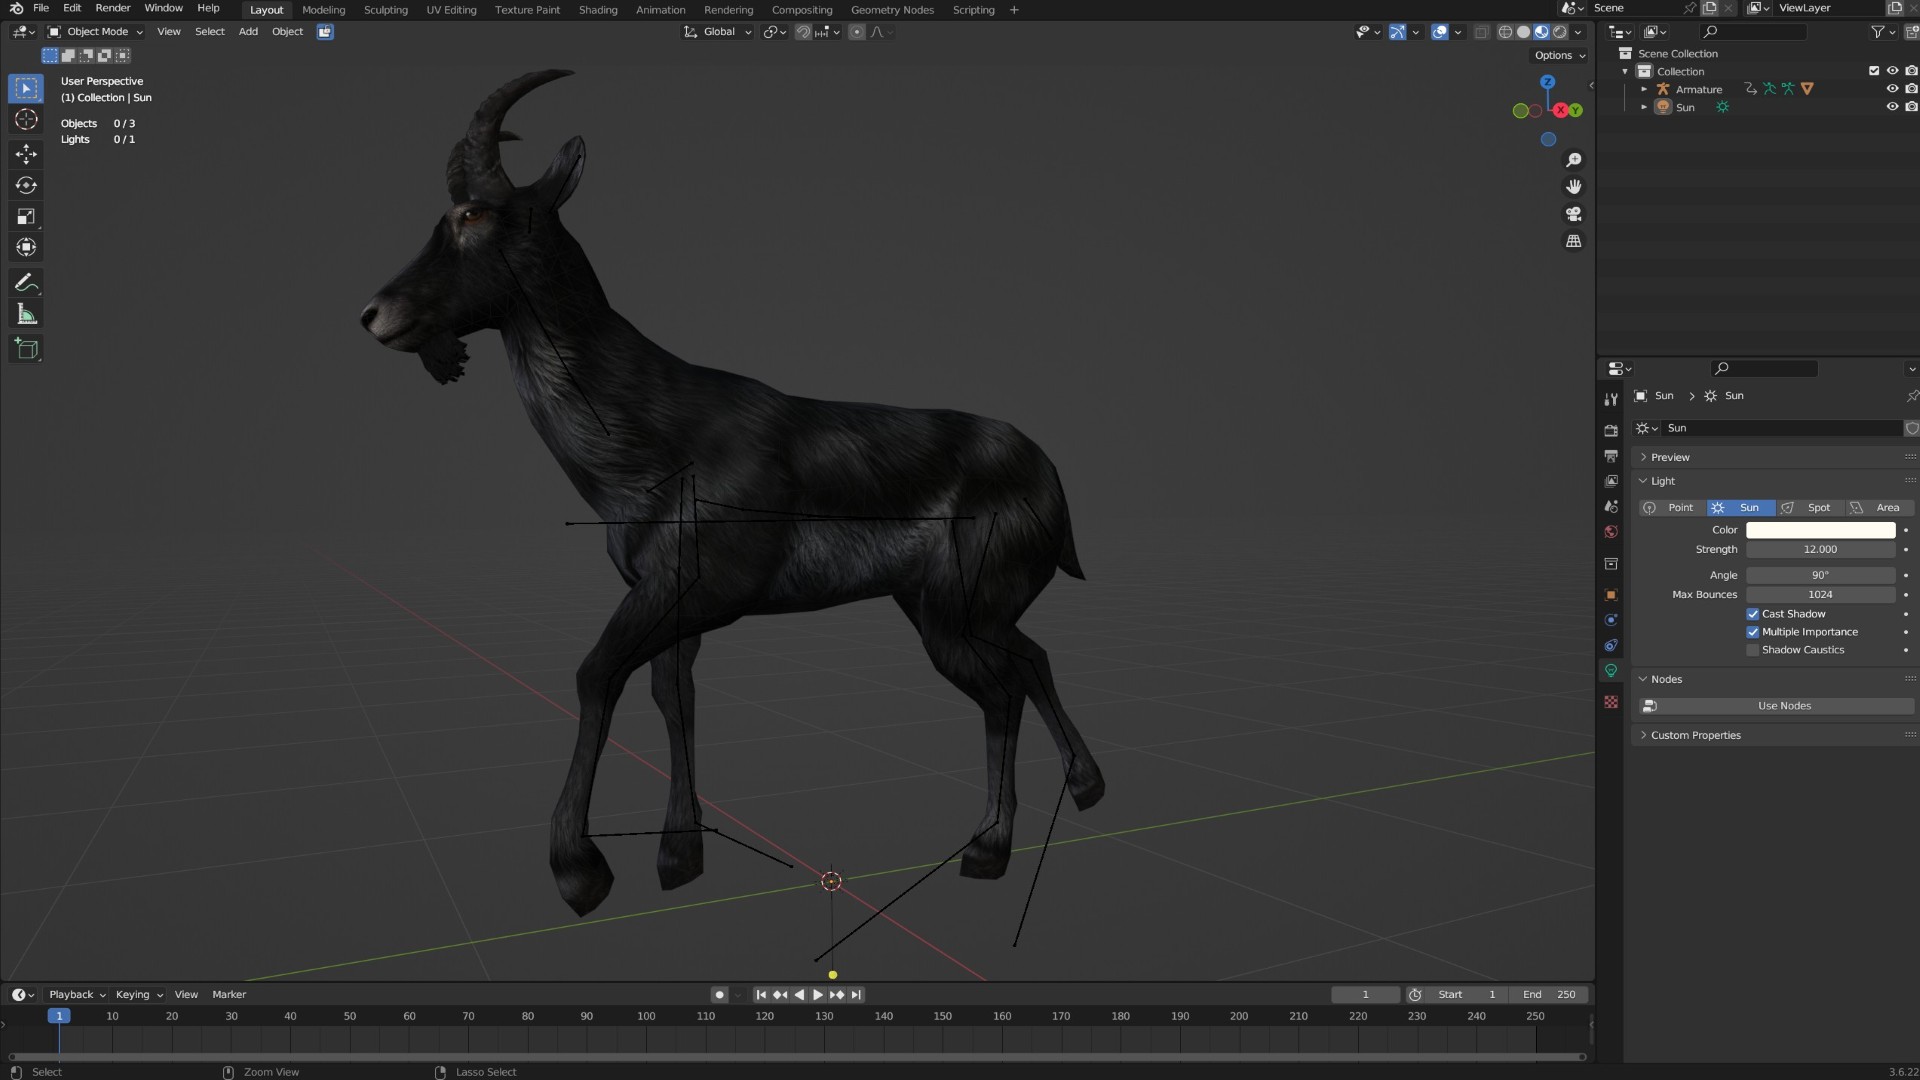1920x1080 pixels.
Task: Toggle viewport gizmos button
Action: point(1397,32)
